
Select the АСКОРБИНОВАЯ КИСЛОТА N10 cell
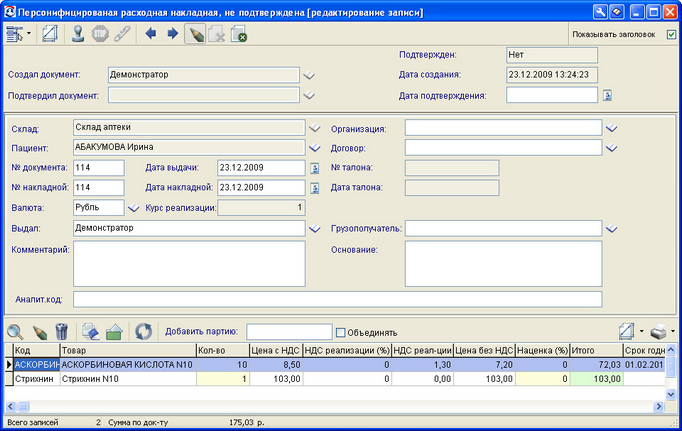(128, 364)
